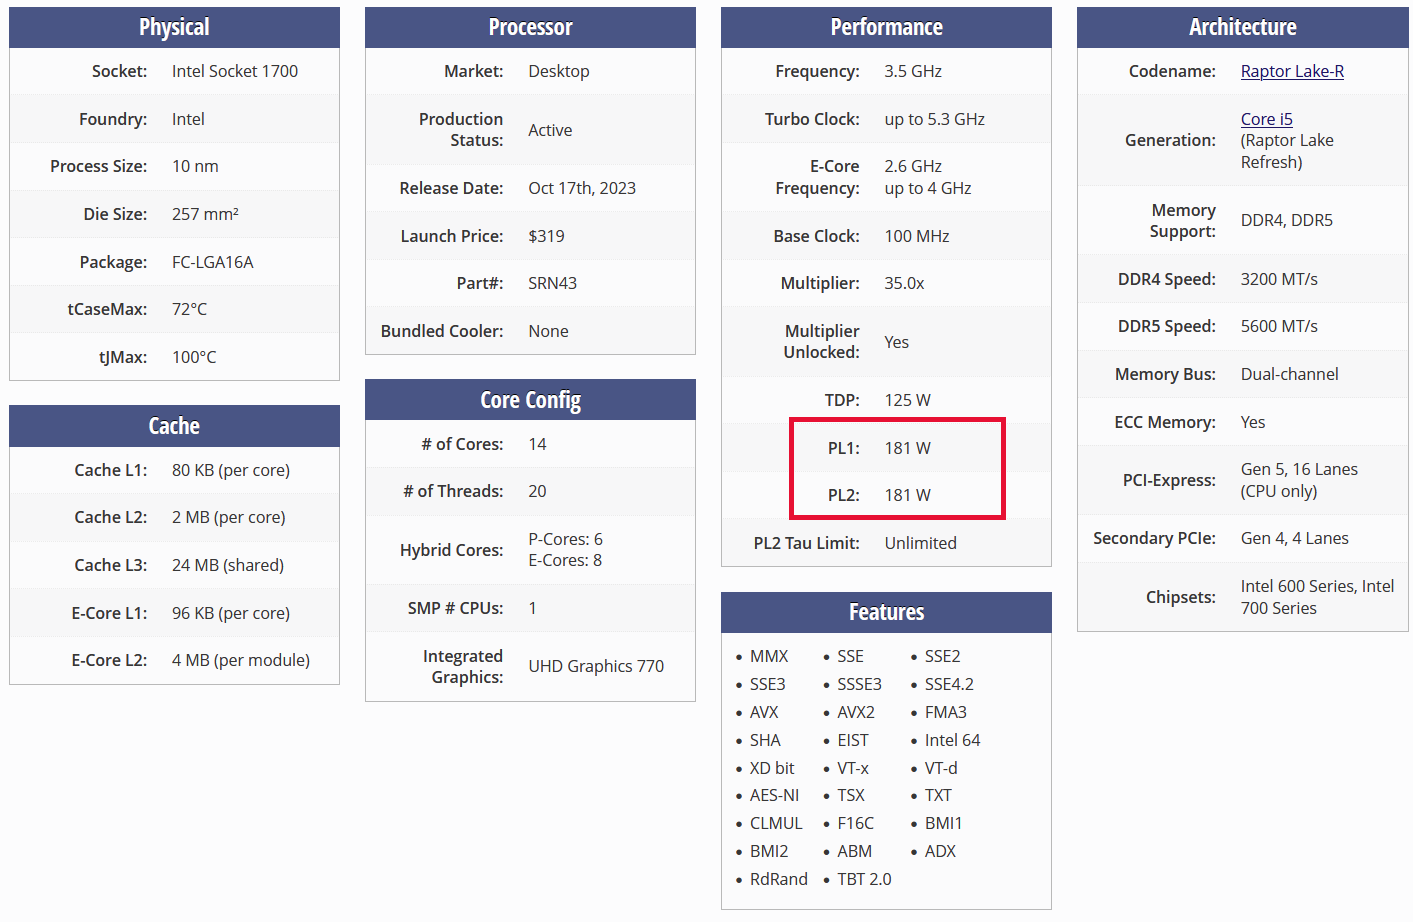
Task: Click the number of cores value '14'
Action: (537, 444)
